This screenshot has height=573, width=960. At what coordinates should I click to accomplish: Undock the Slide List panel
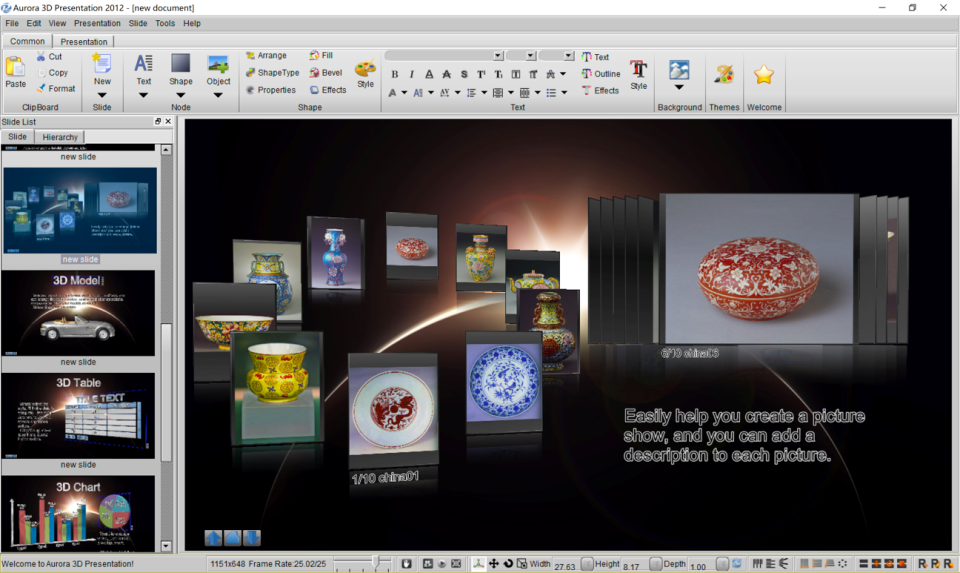[158, 121]
